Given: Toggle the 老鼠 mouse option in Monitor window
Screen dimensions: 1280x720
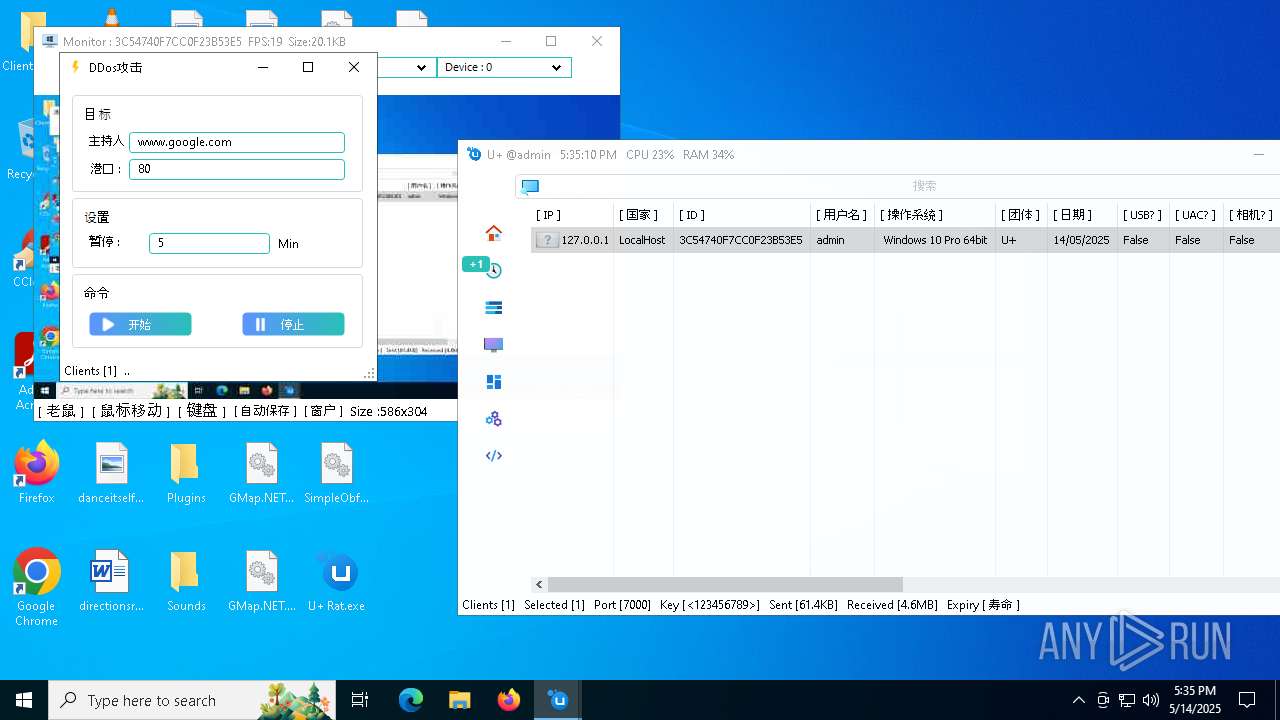Looking at the screenshot, I should [x=61, y=411].
